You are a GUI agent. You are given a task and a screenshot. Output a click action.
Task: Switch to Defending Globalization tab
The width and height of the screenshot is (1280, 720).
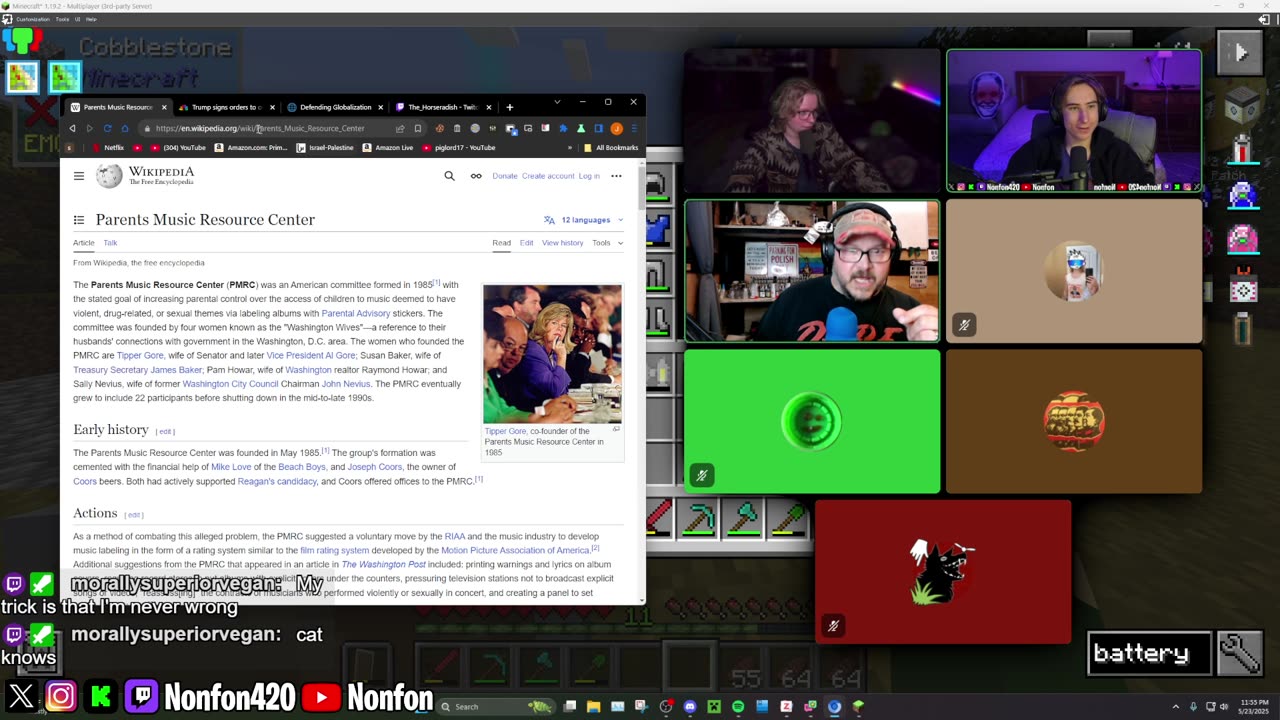pyautogui.click(x=335, y=107)
